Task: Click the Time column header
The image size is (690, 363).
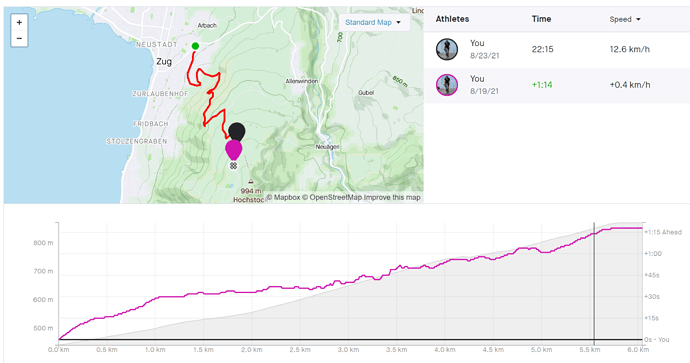Action: pos(541,19)
